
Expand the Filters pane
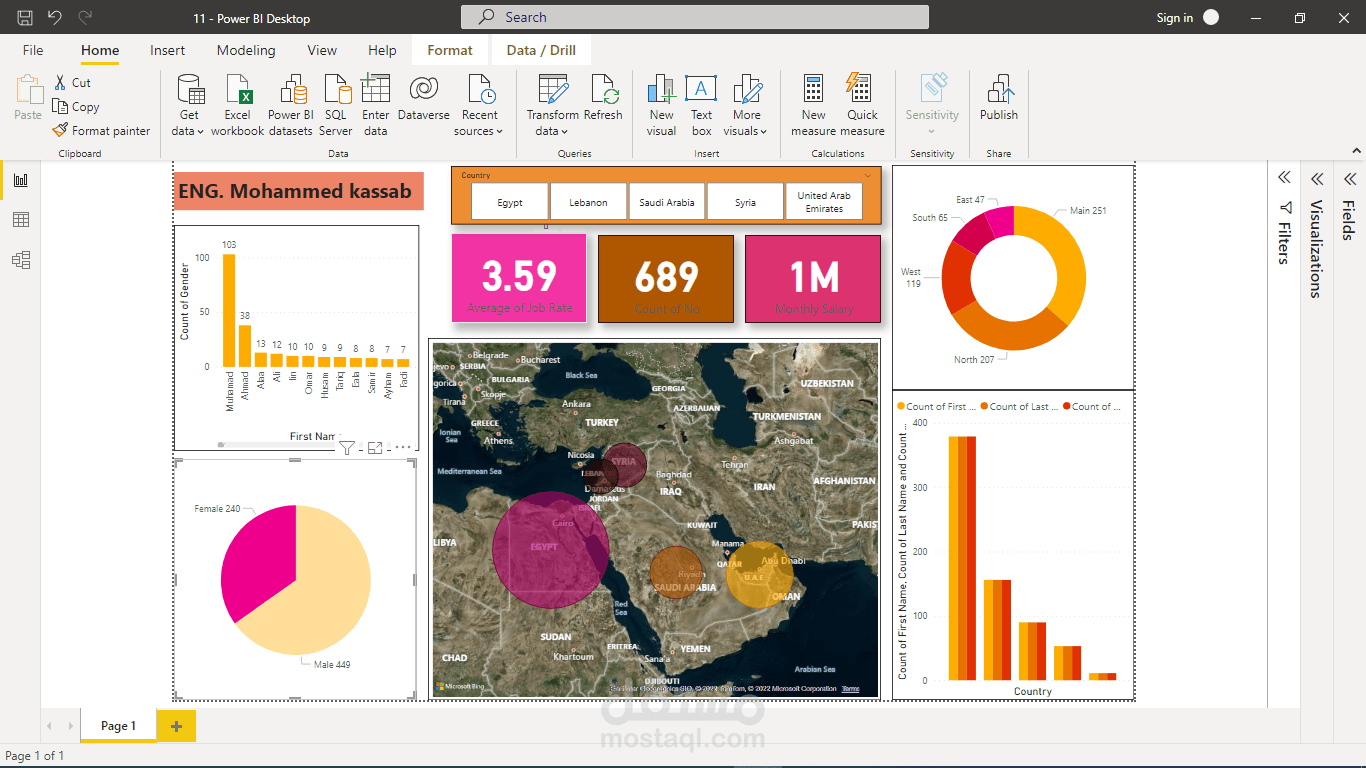pyautogui.click(x=1284, y=178)
